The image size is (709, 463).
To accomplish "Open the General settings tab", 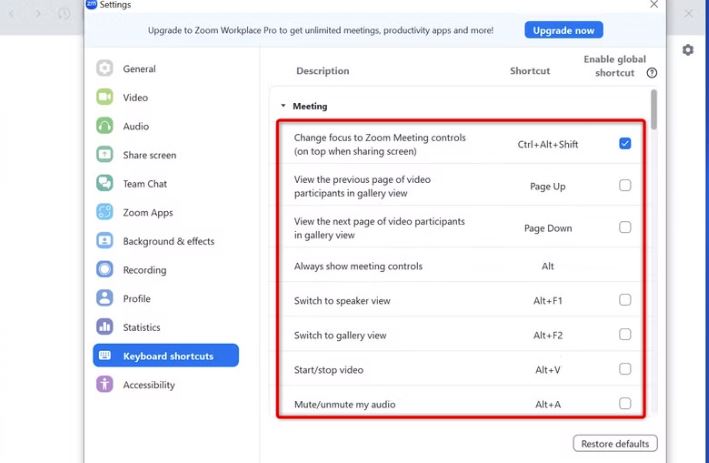I will 166,68.
